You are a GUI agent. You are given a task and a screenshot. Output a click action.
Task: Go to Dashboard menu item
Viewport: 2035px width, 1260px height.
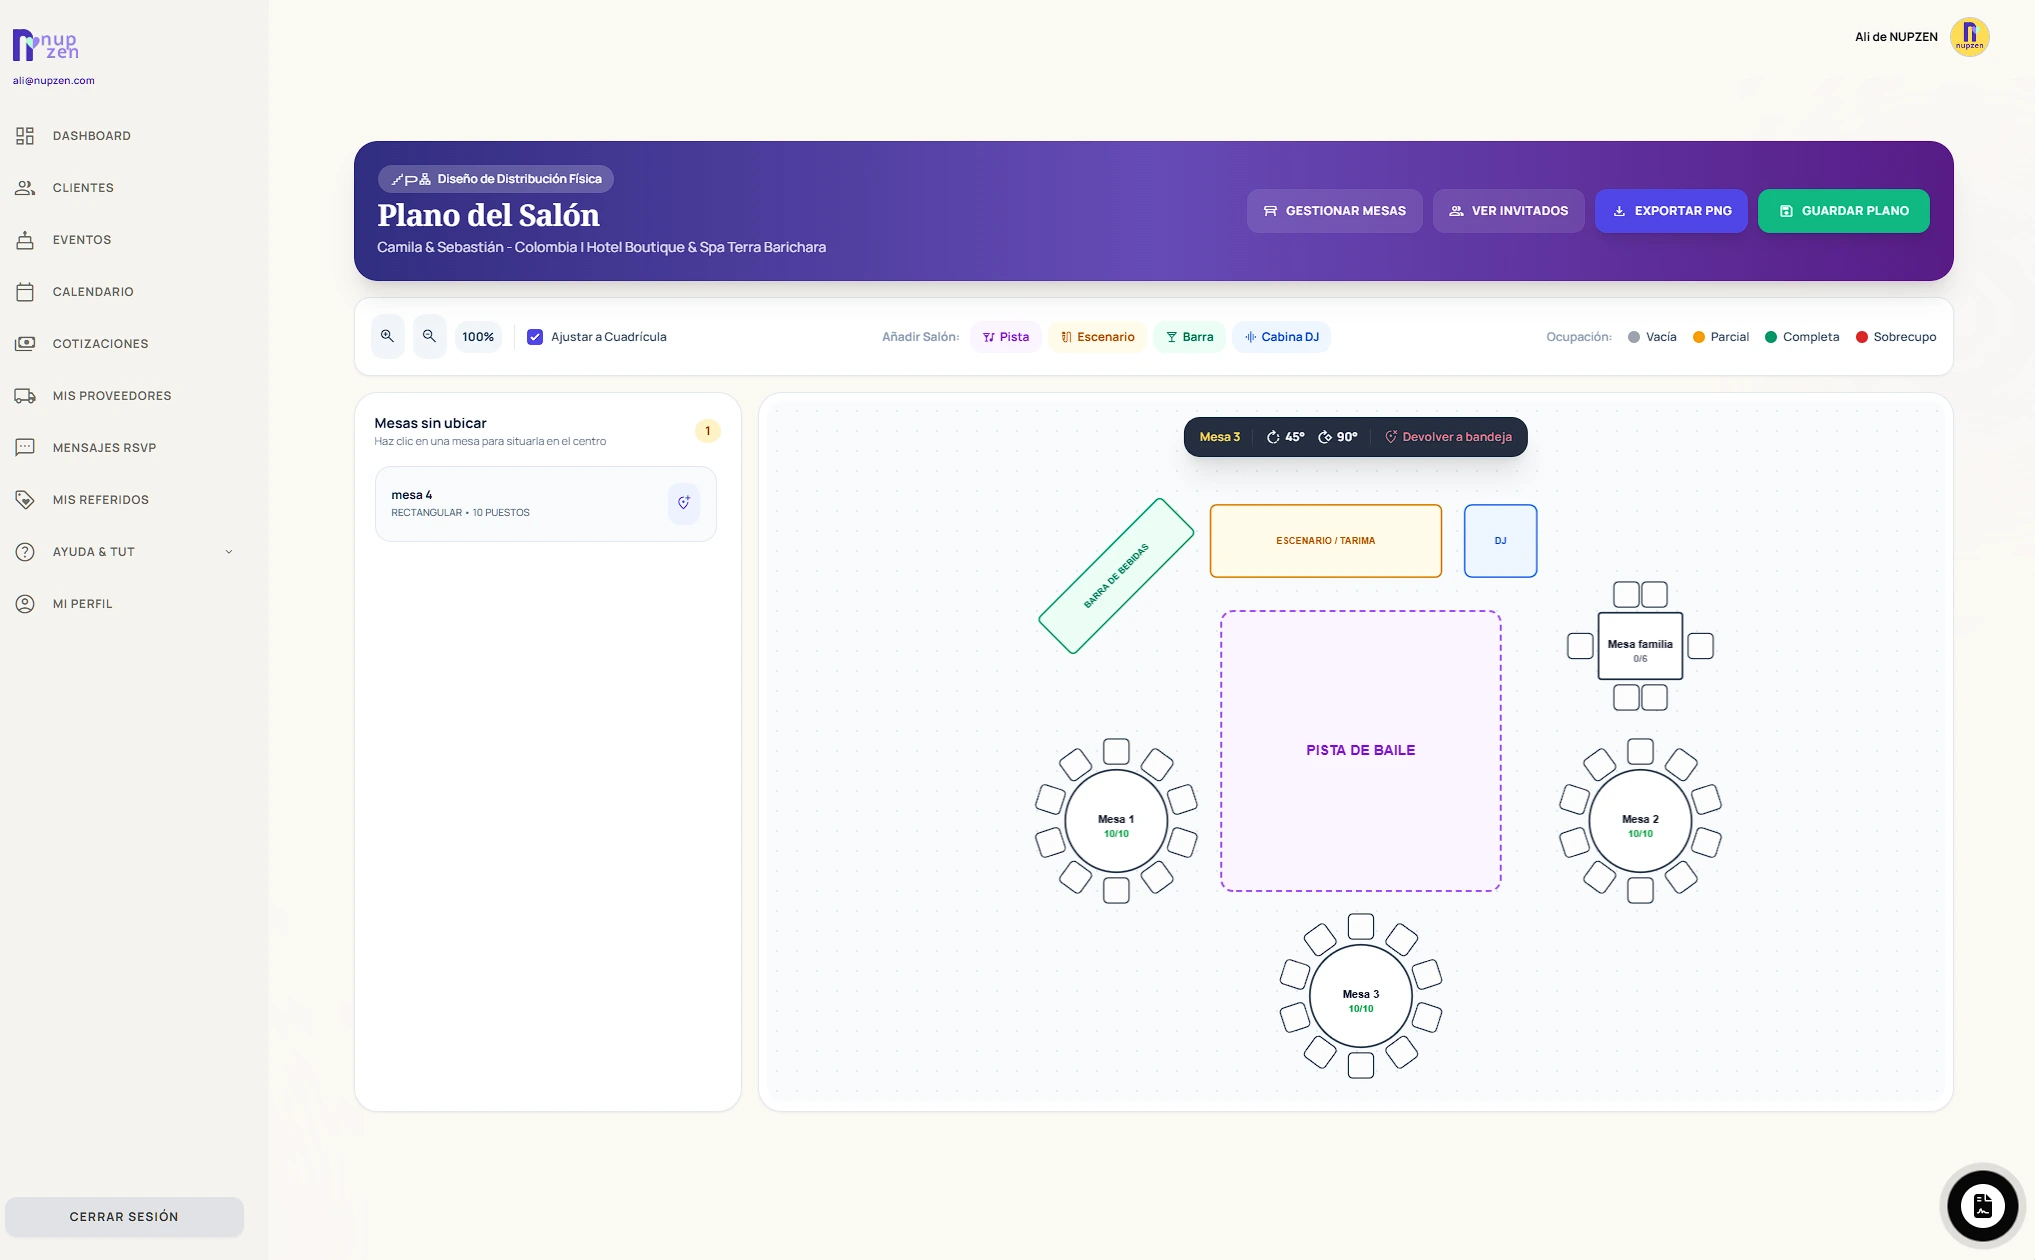click(92, 136)
